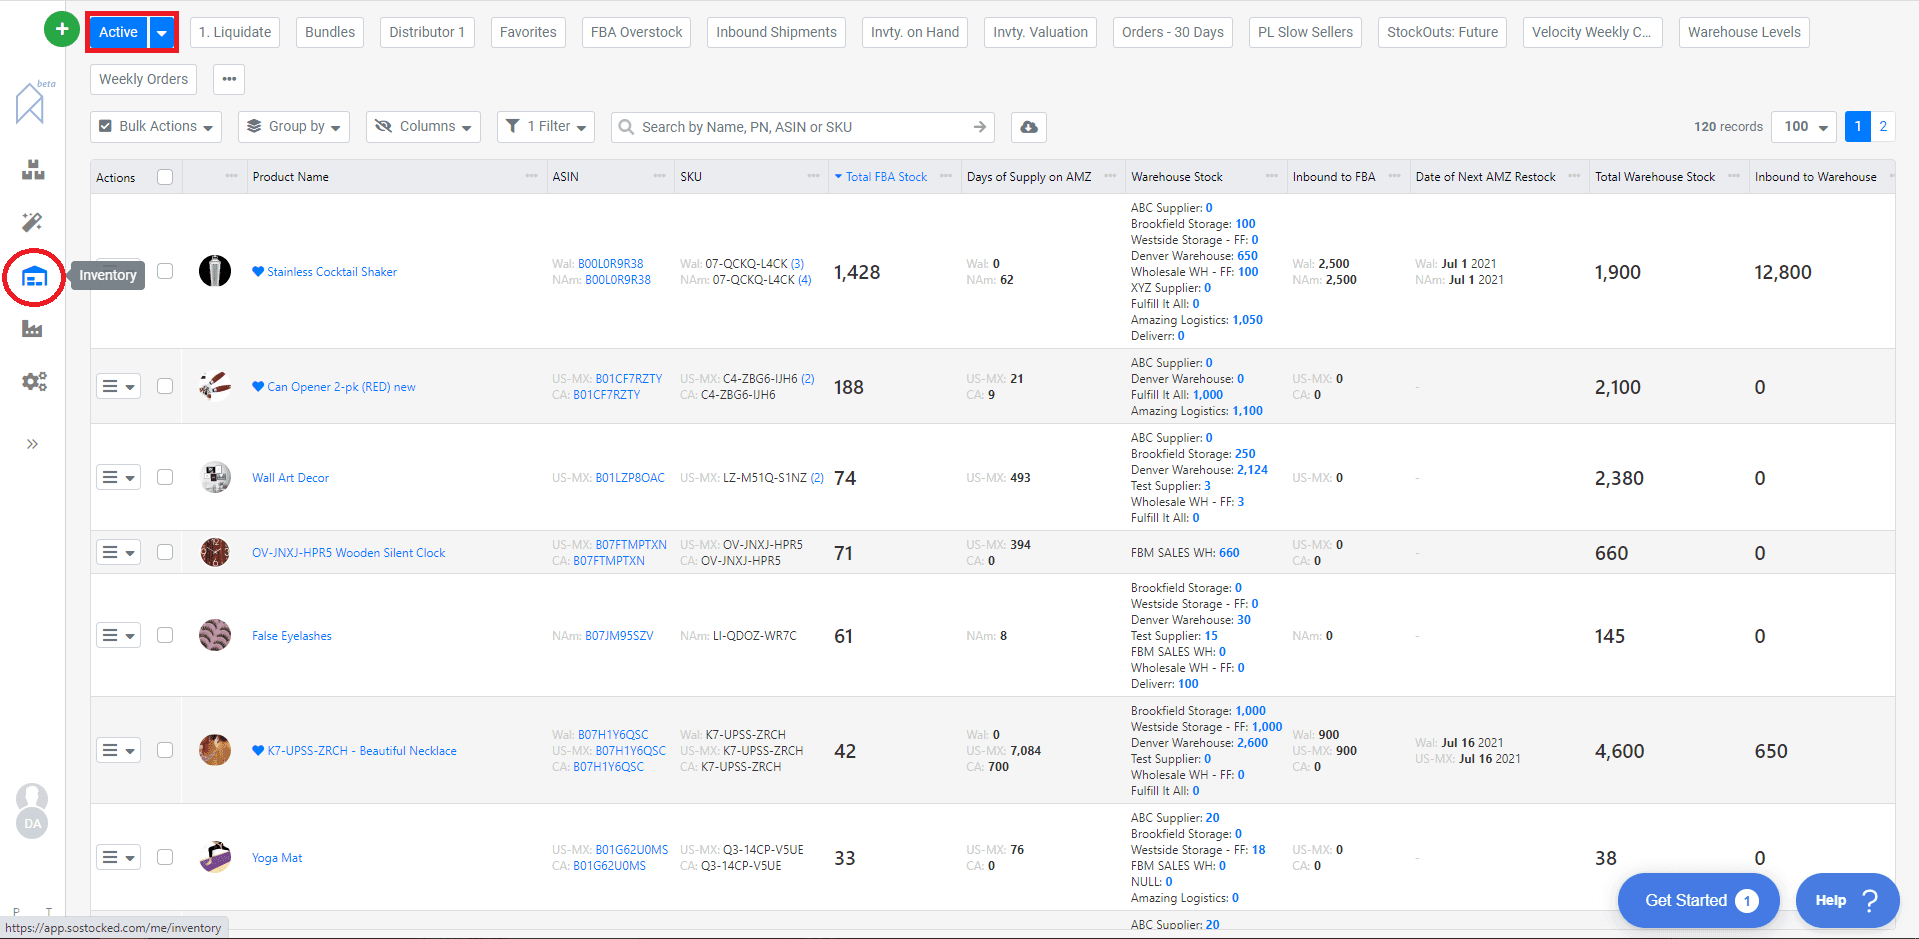This screenshot has height=939, width=1919.
Task: Click the Help button
Action: pyautogui.click(x=1847, y=900)
